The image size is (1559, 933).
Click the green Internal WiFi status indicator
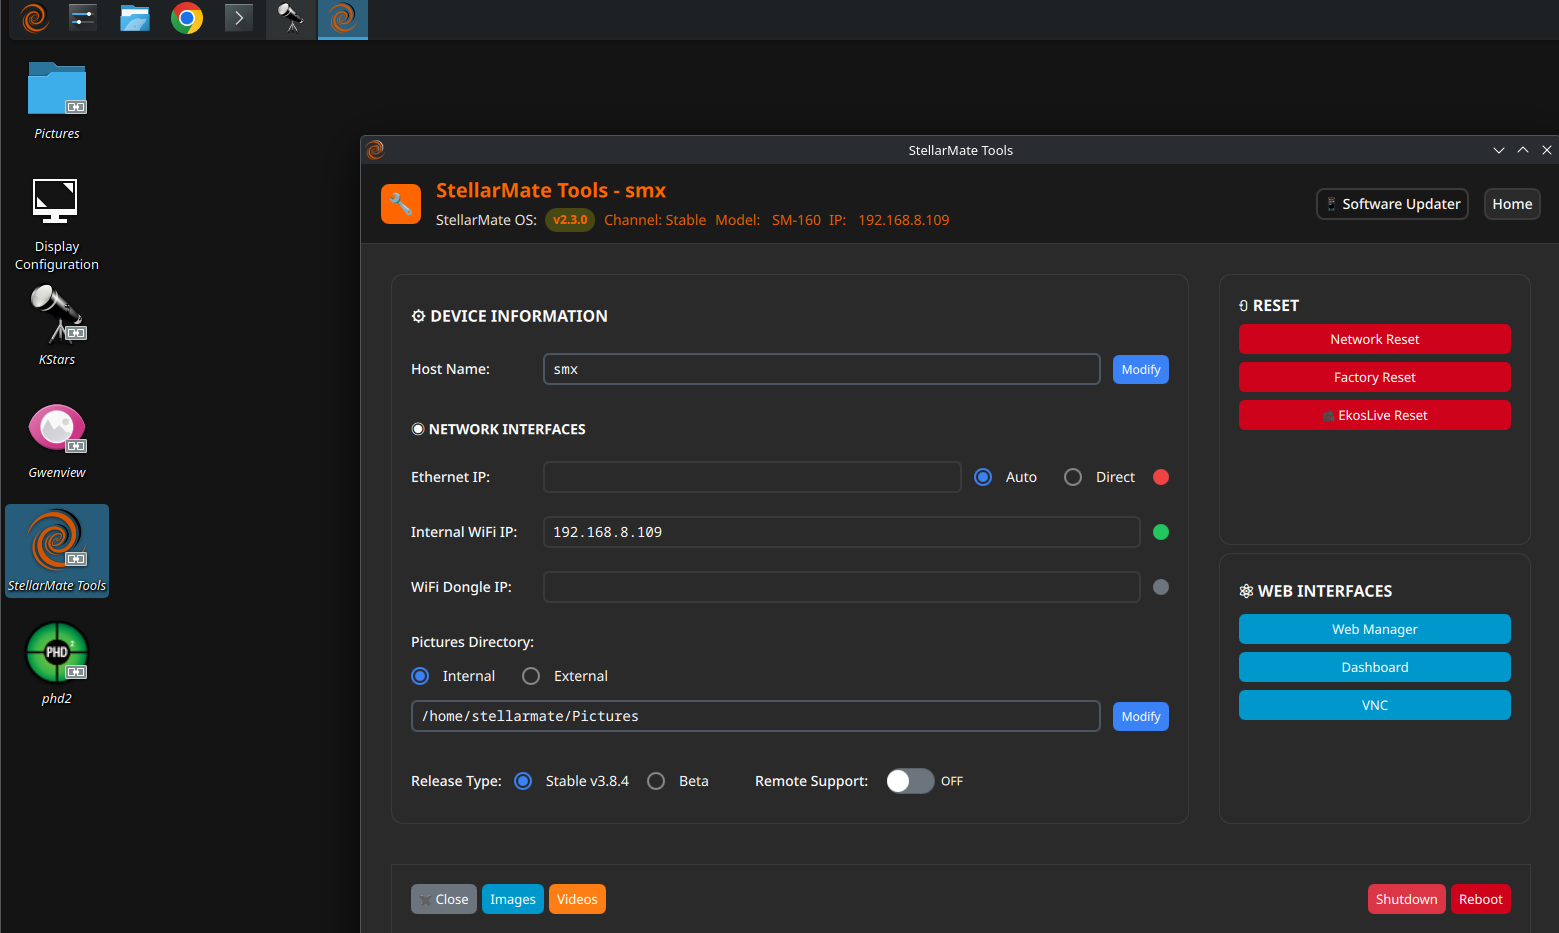[1161, 532]
